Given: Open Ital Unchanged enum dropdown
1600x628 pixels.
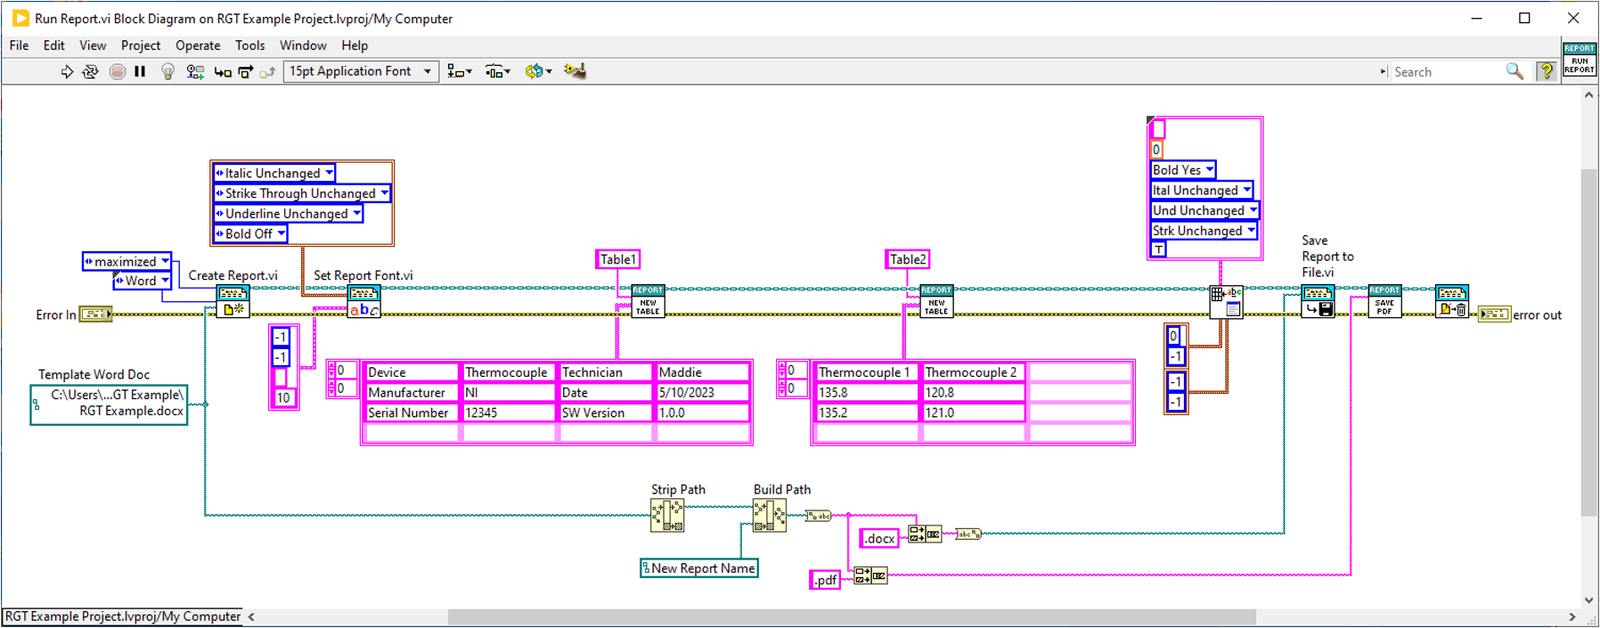Looking at the screenshot, I should click(x=1246, y=190).
